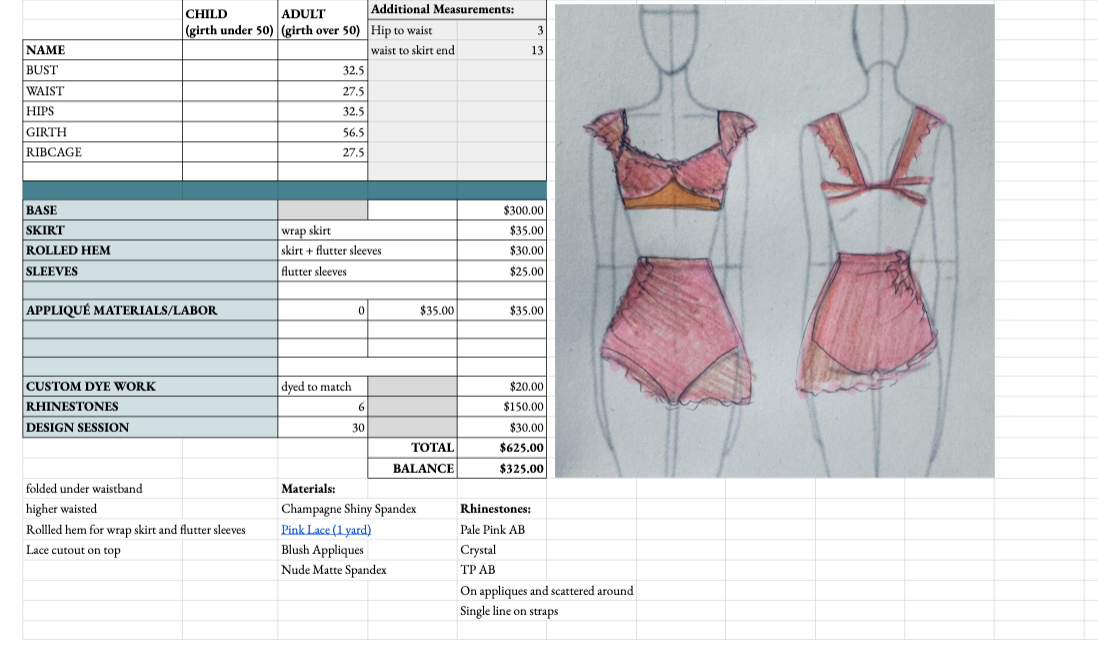Click the appliqué quantity 0 cell
The width and height of the screenshot is (1098, 656).
[x=323, y=310]
